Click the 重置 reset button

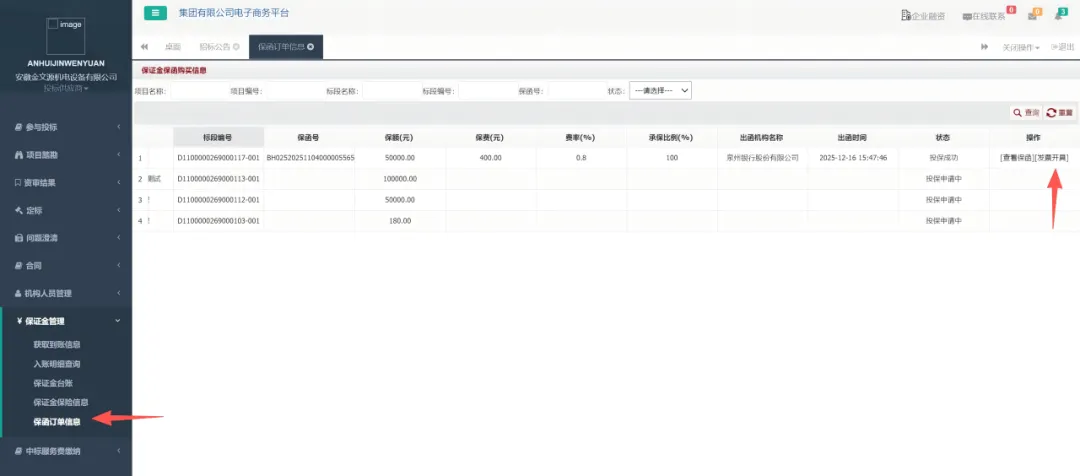(x=1059, y=112)
